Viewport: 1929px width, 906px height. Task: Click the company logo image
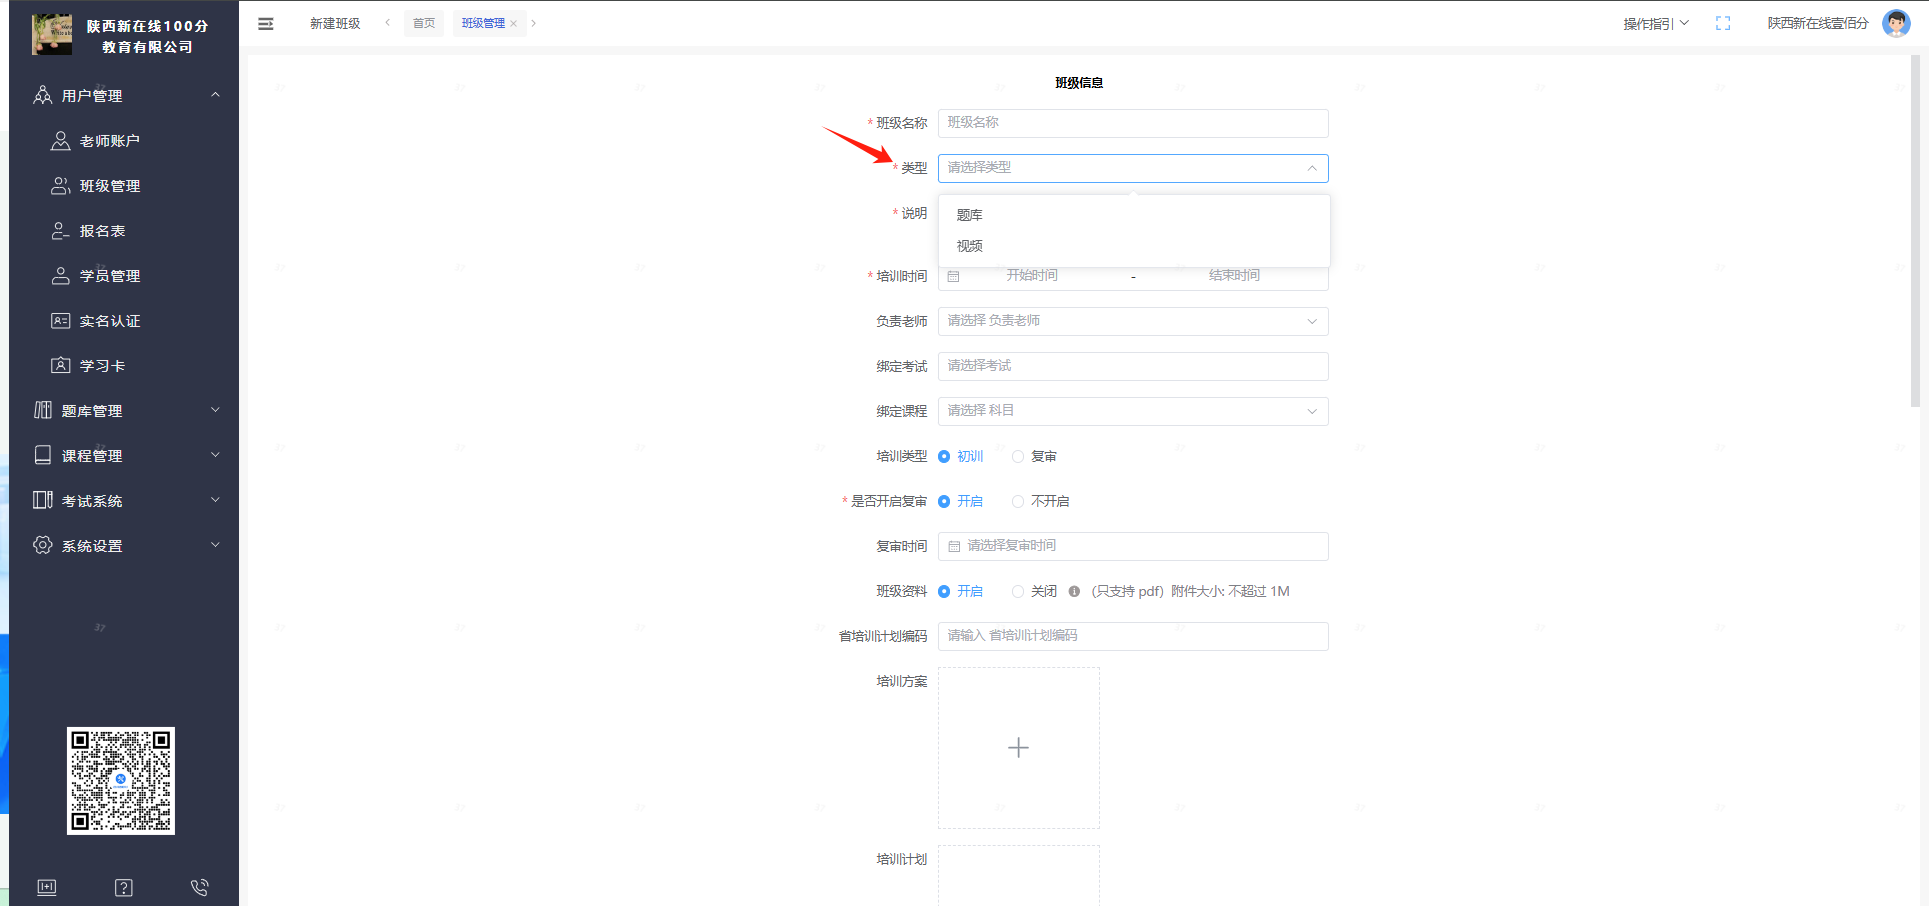(x=52, y=34)
